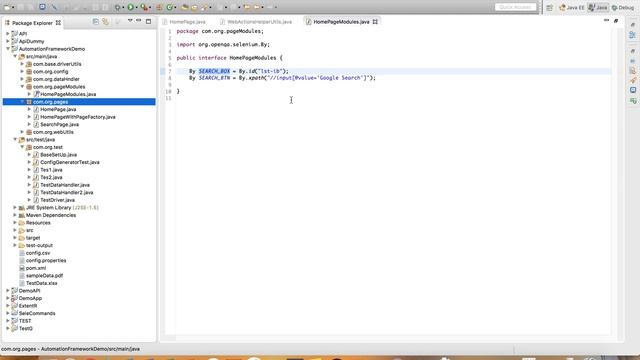The width and height of the screenshot is (640, 360).
Task: Click the HomePageModules interface name in code
Action: click(x=253, y=58)
